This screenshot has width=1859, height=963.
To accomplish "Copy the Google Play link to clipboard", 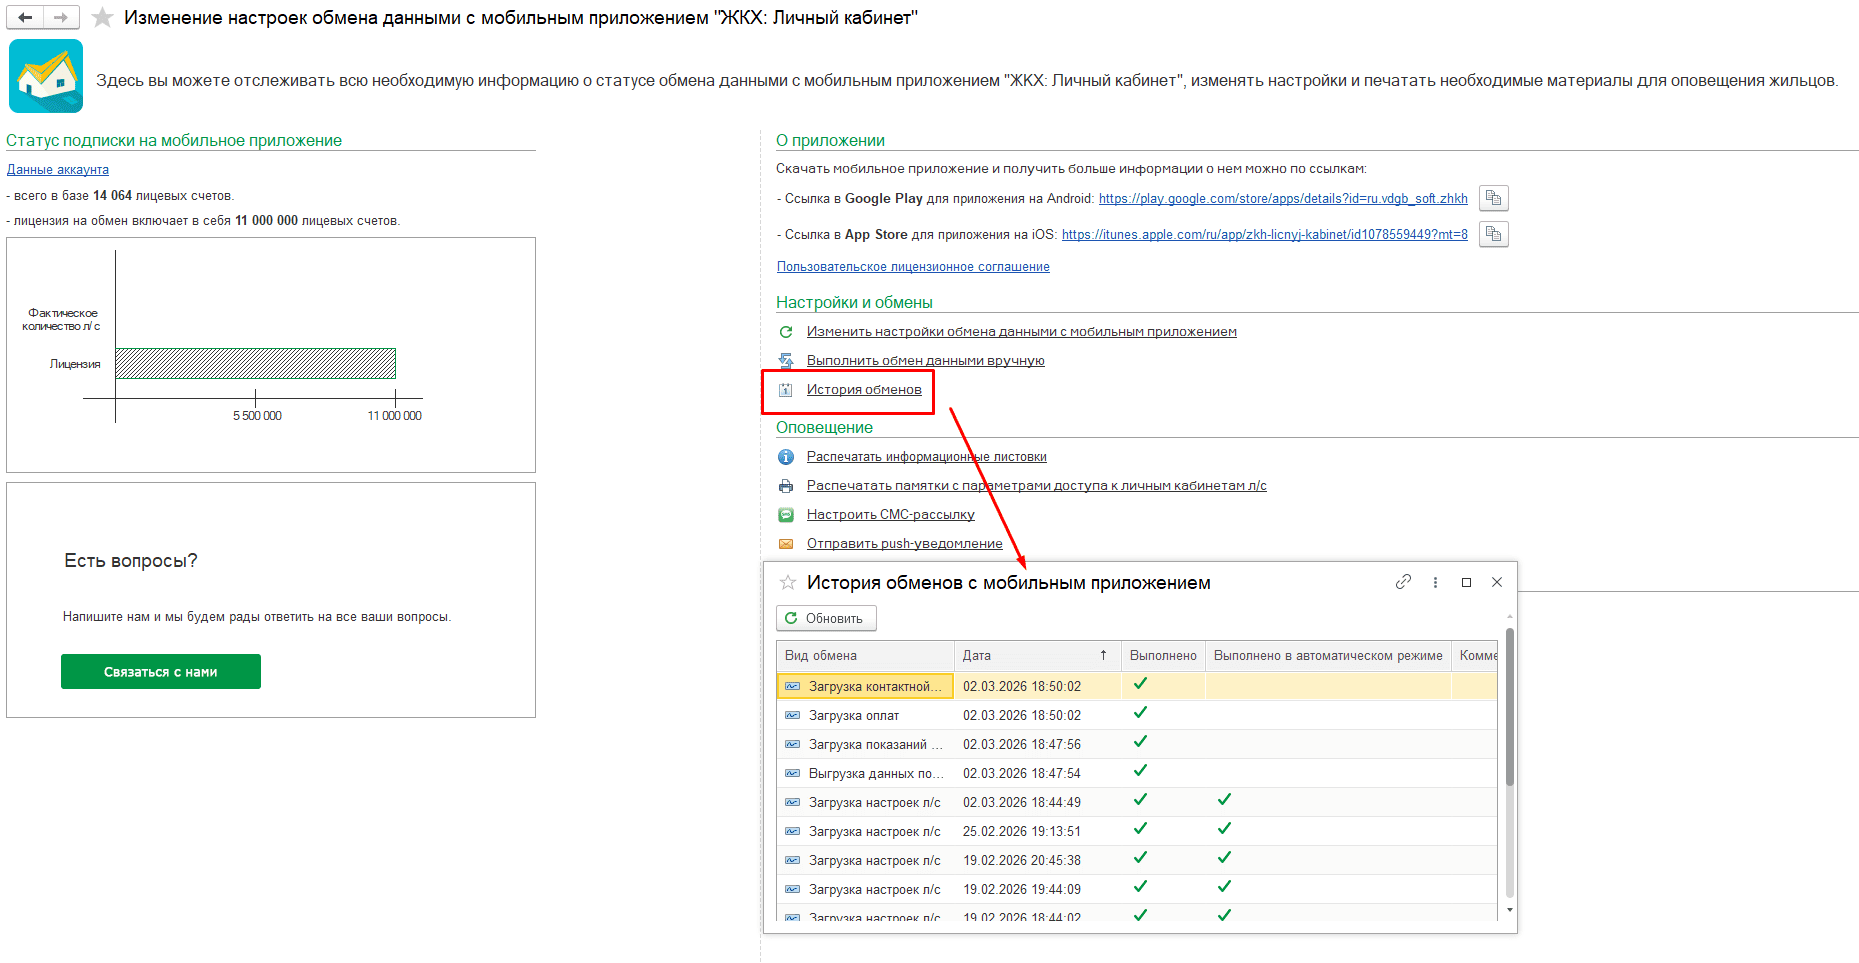I will [x=1493, y=198].
